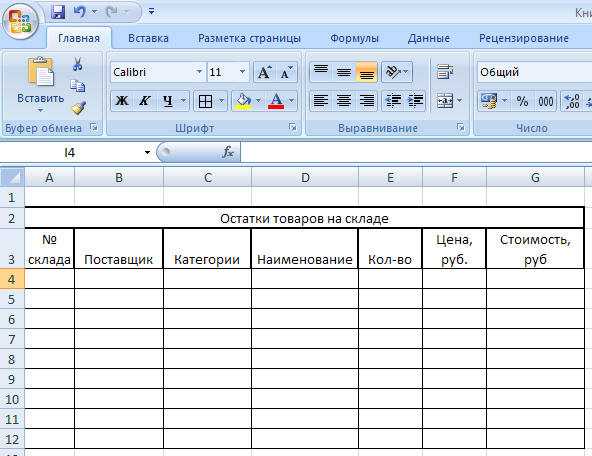The height and width of the screenshot is (456, 592).
Task: Expand the Вставить paste options arrow
Action: [x=40, y=110]
